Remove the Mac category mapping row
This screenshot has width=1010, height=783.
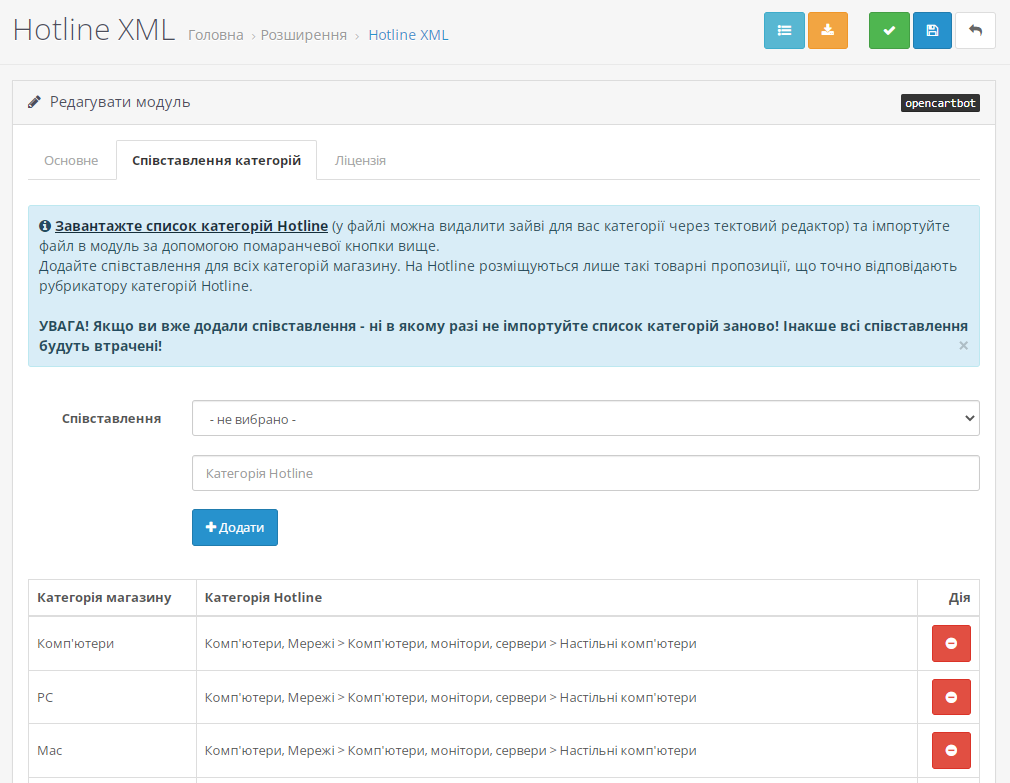(x=951, y=750)
